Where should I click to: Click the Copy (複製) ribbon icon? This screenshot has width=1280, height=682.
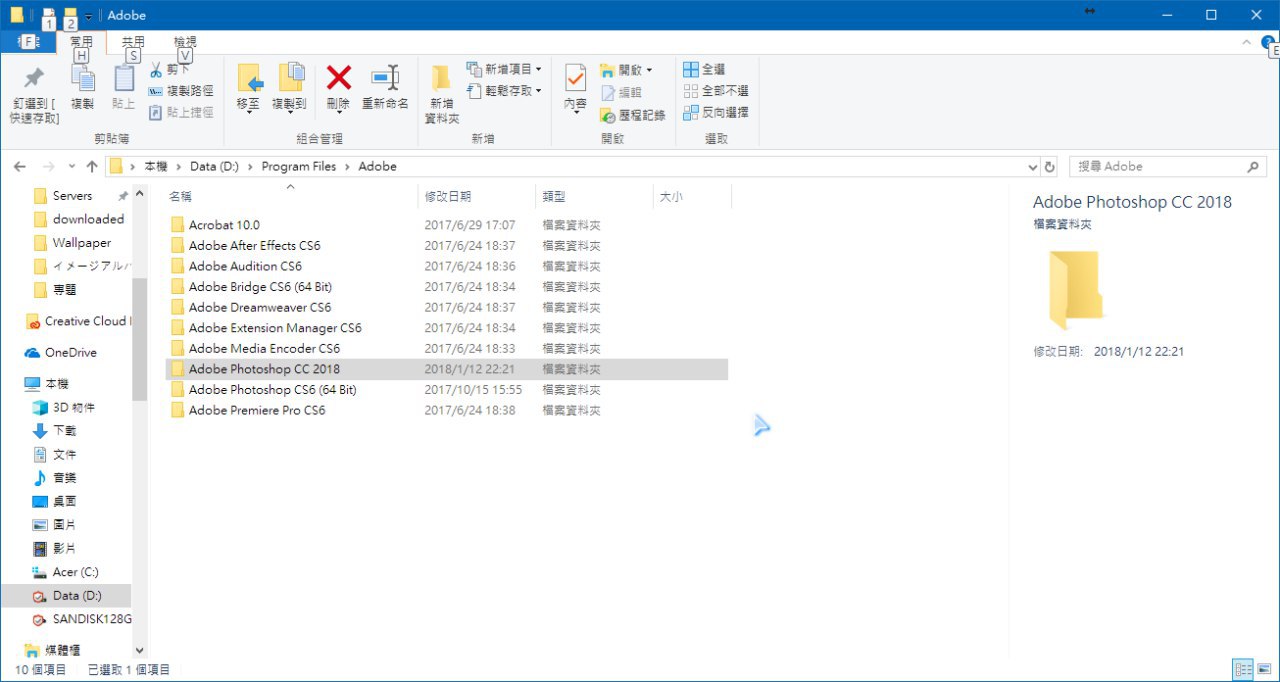pyautogui.click(x=82, y=80)
